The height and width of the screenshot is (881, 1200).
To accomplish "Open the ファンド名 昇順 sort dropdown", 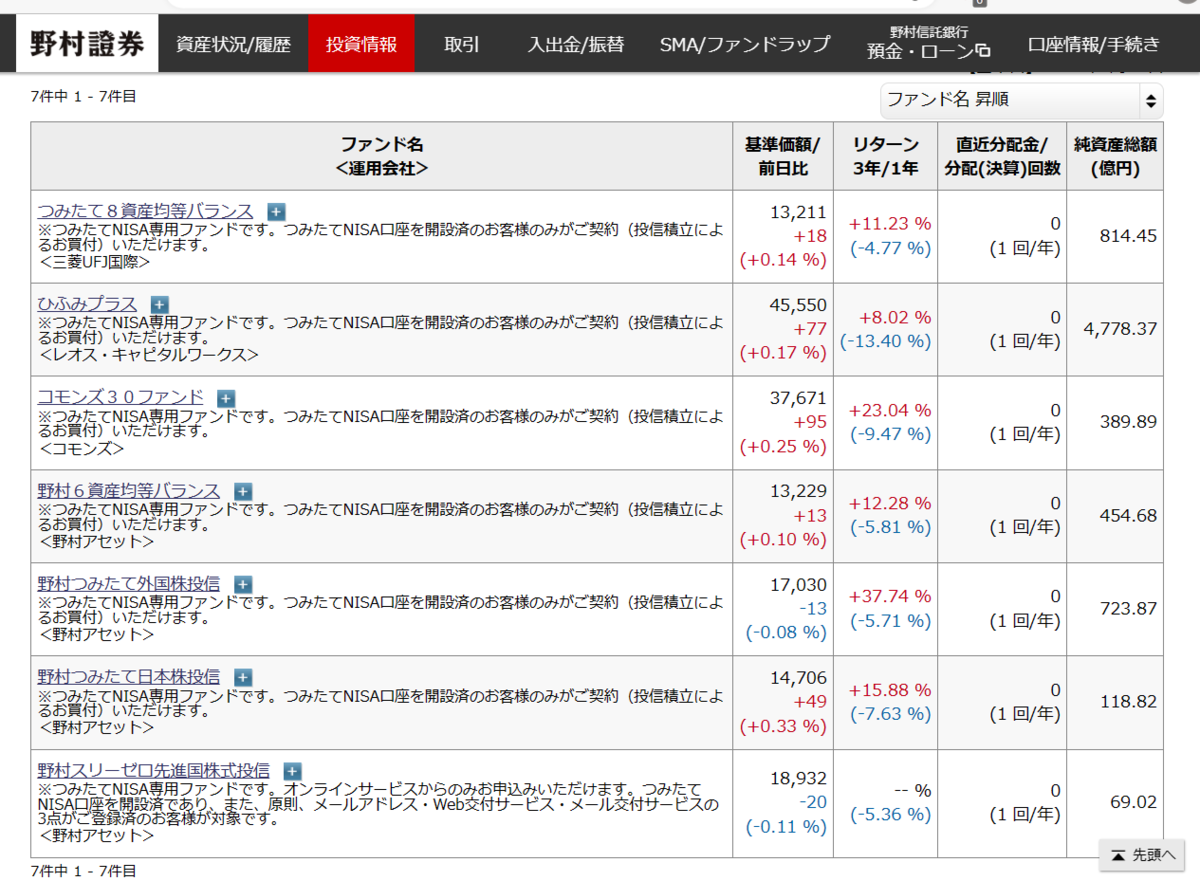I will click(1022, 100).
